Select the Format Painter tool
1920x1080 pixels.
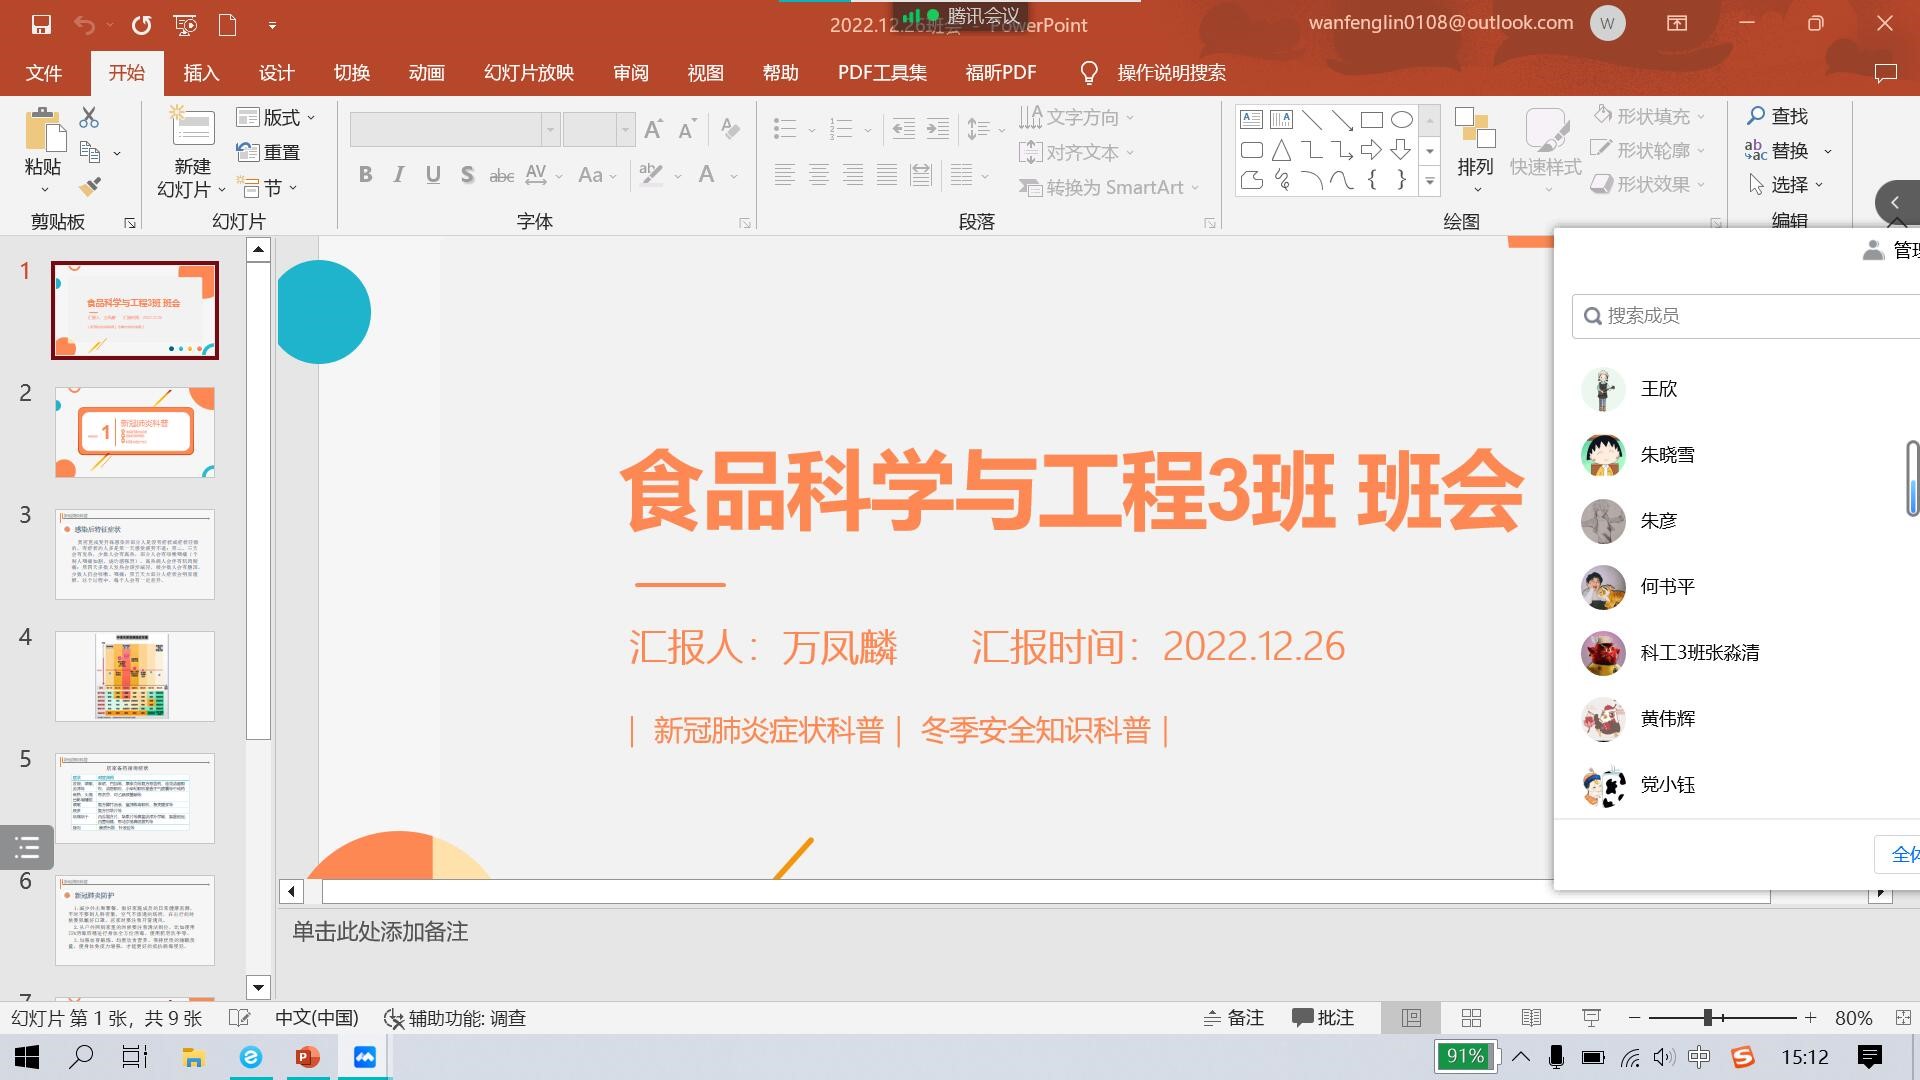click(90, 186)
